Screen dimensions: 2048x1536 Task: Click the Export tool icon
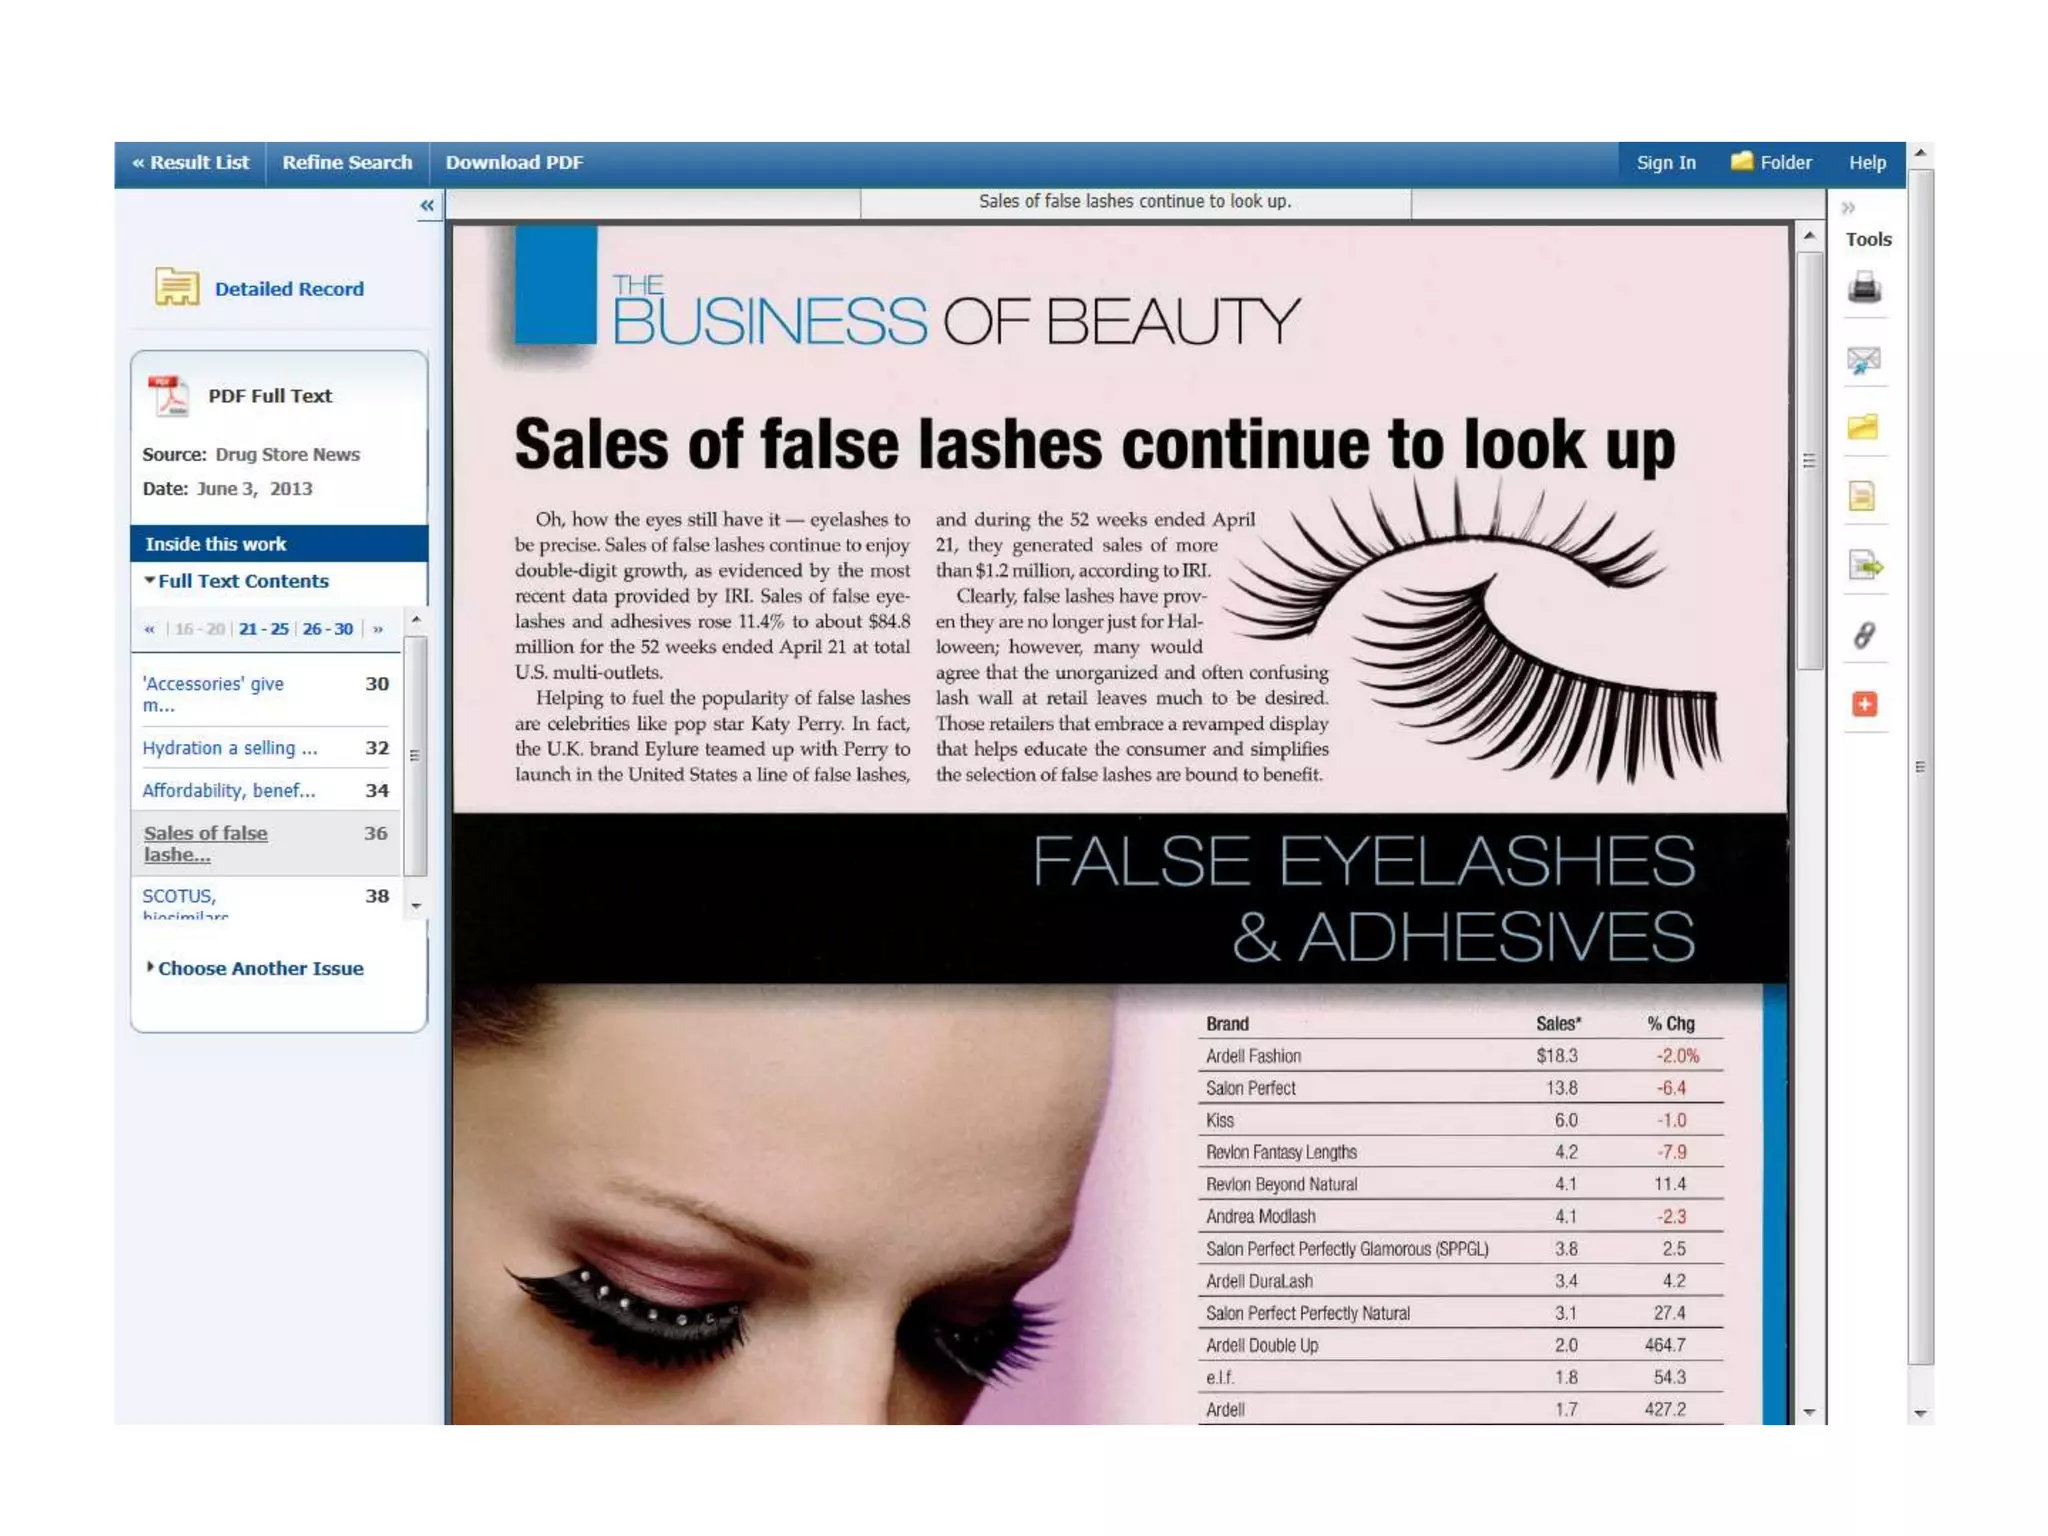point(1864,566)
